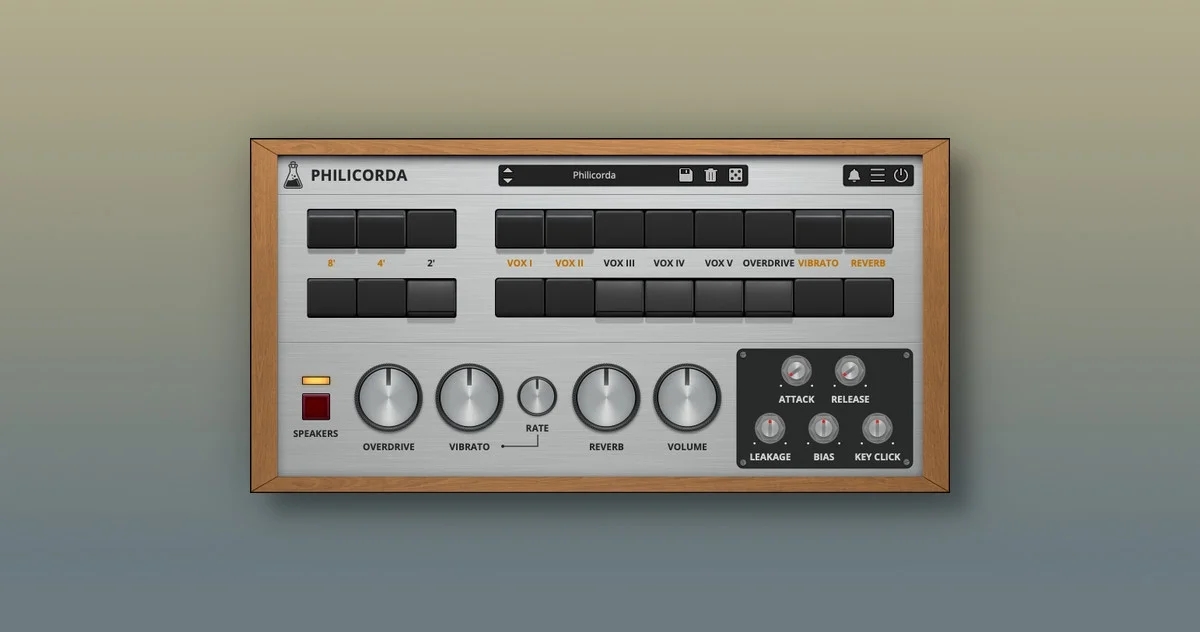
Task: Toggle the upper VOX IV key
Action: click(669, 229)
